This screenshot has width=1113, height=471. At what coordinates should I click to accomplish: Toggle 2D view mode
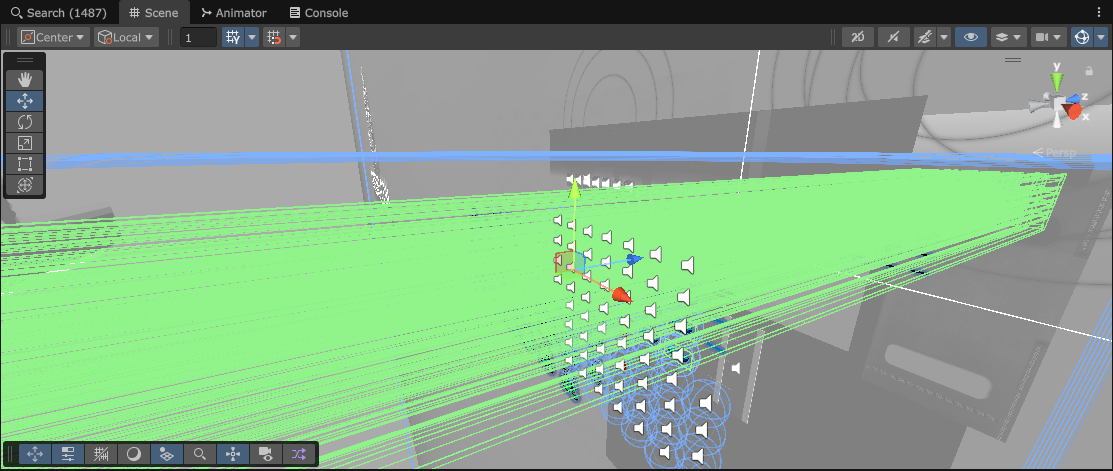click(x=857, y=37)
